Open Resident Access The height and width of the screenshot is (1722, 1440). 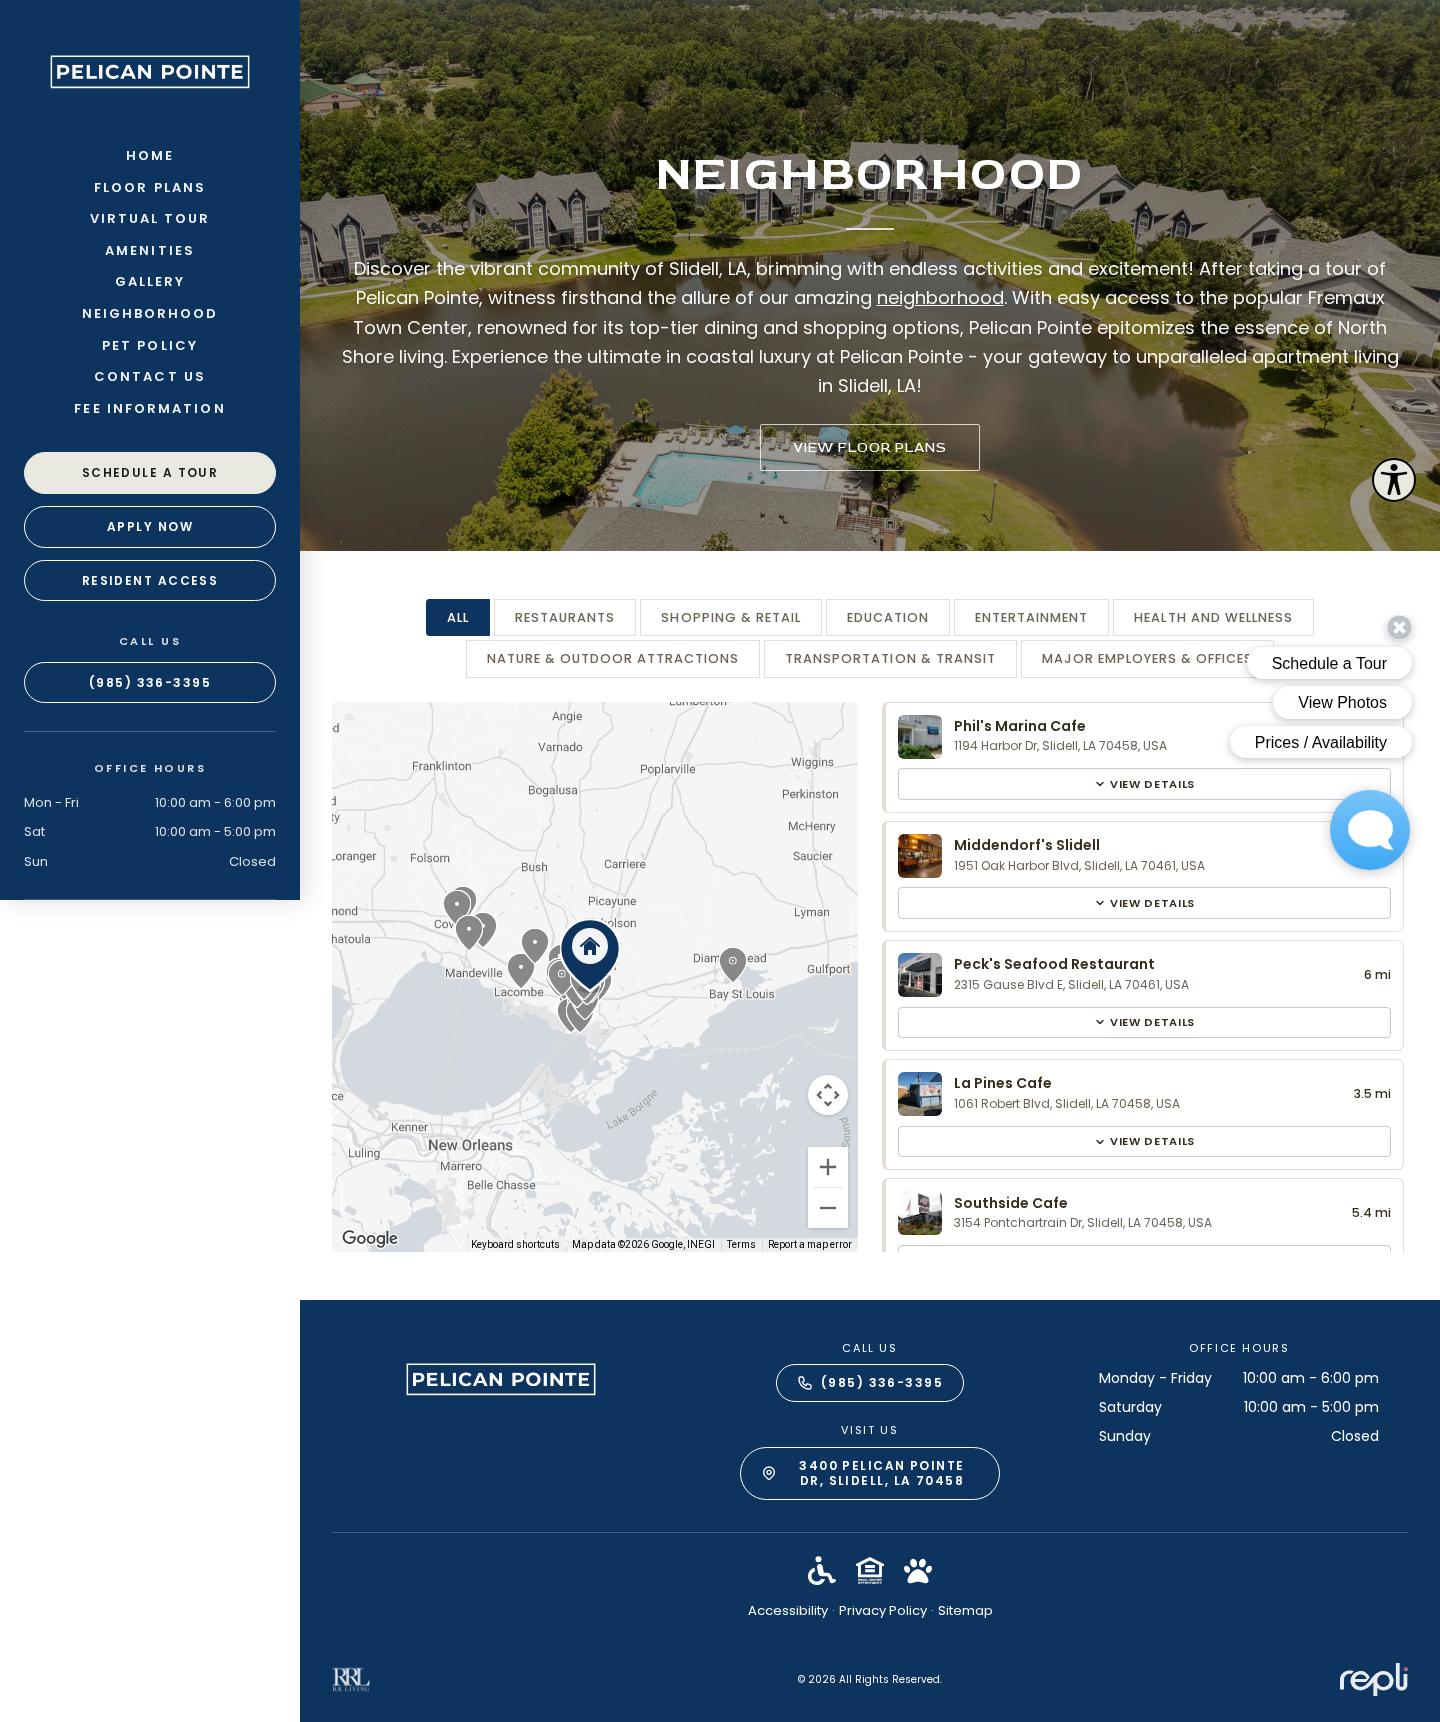(150, 581)
